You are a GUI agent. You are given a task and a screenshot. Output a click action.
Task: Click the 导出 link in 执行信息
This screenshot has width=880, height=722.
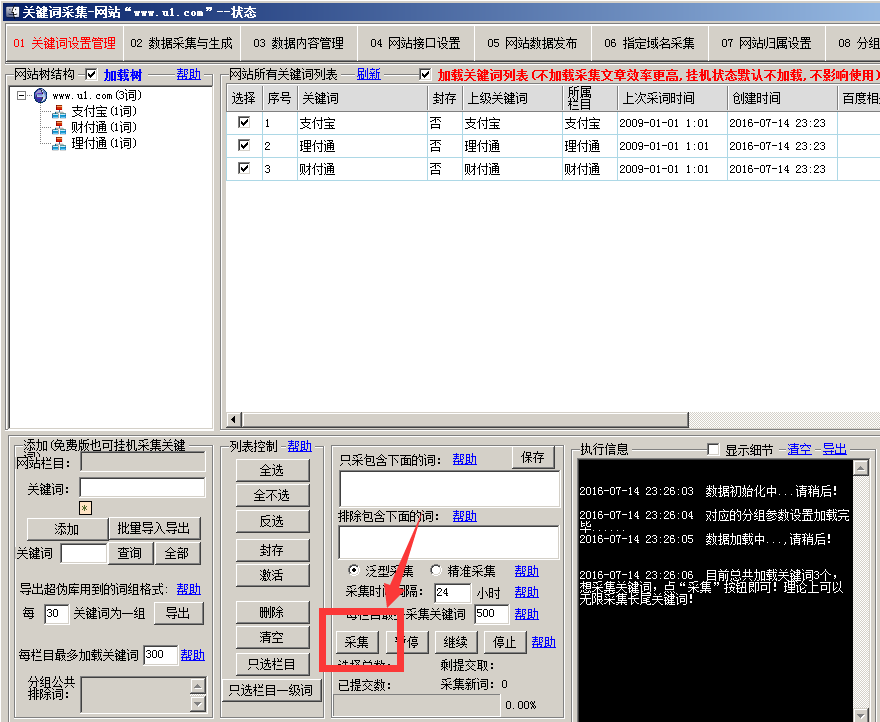tap(835, 449)
